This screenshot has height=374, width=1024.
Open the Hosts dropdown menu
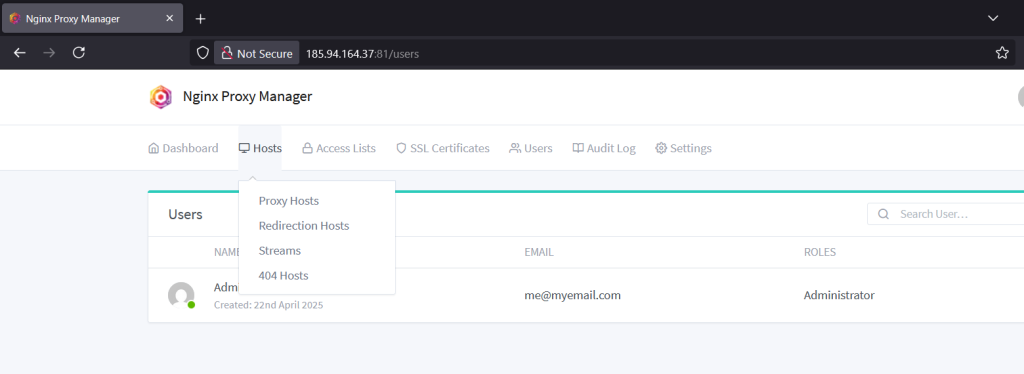tap(260, 148)
